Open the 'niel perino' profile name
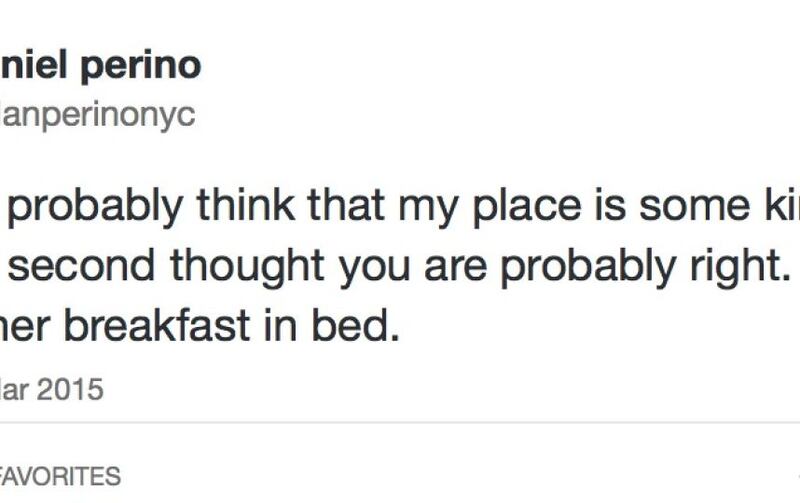 tap(101, 66)
